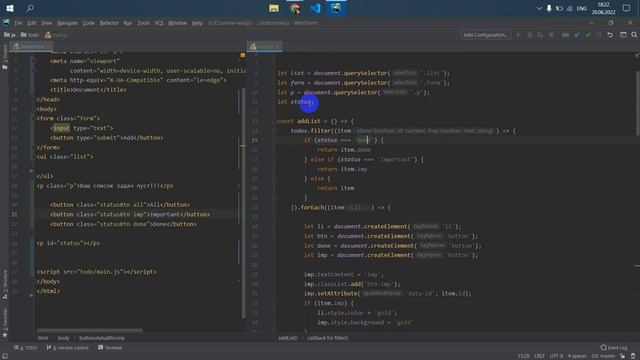This screenshot has width=640, height=360.
Task: Open the Code menu
Action: tap(89, 23)
